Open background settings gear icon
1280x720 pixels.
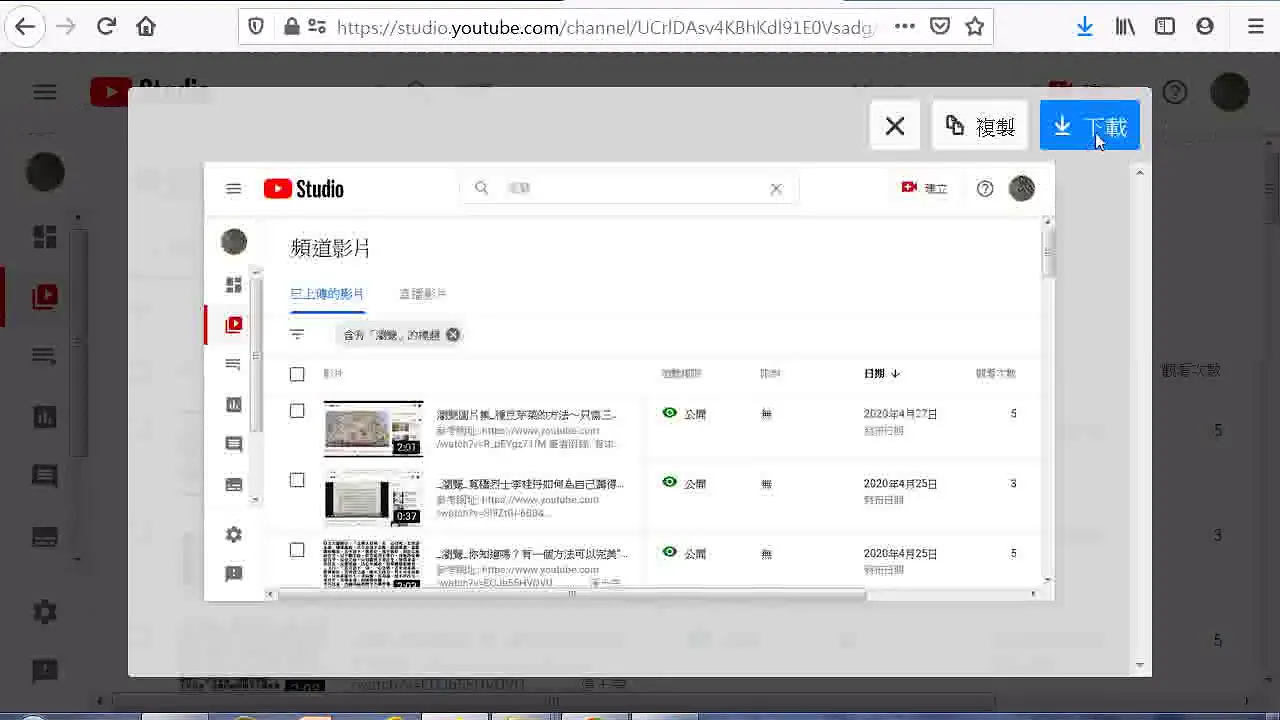click(45, 612)
